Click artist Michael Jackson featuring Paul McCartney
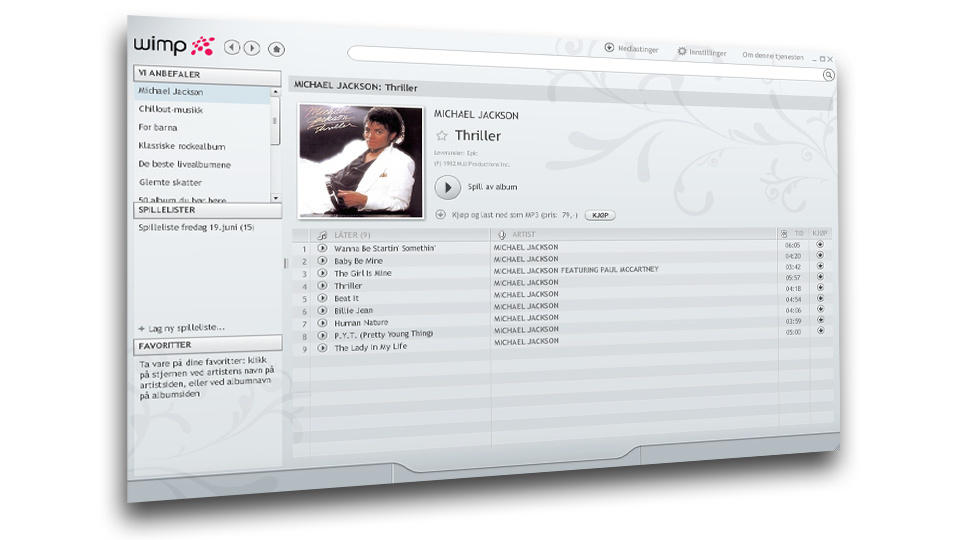This screenshot has width=960, height=540. (x=576, y=270)
